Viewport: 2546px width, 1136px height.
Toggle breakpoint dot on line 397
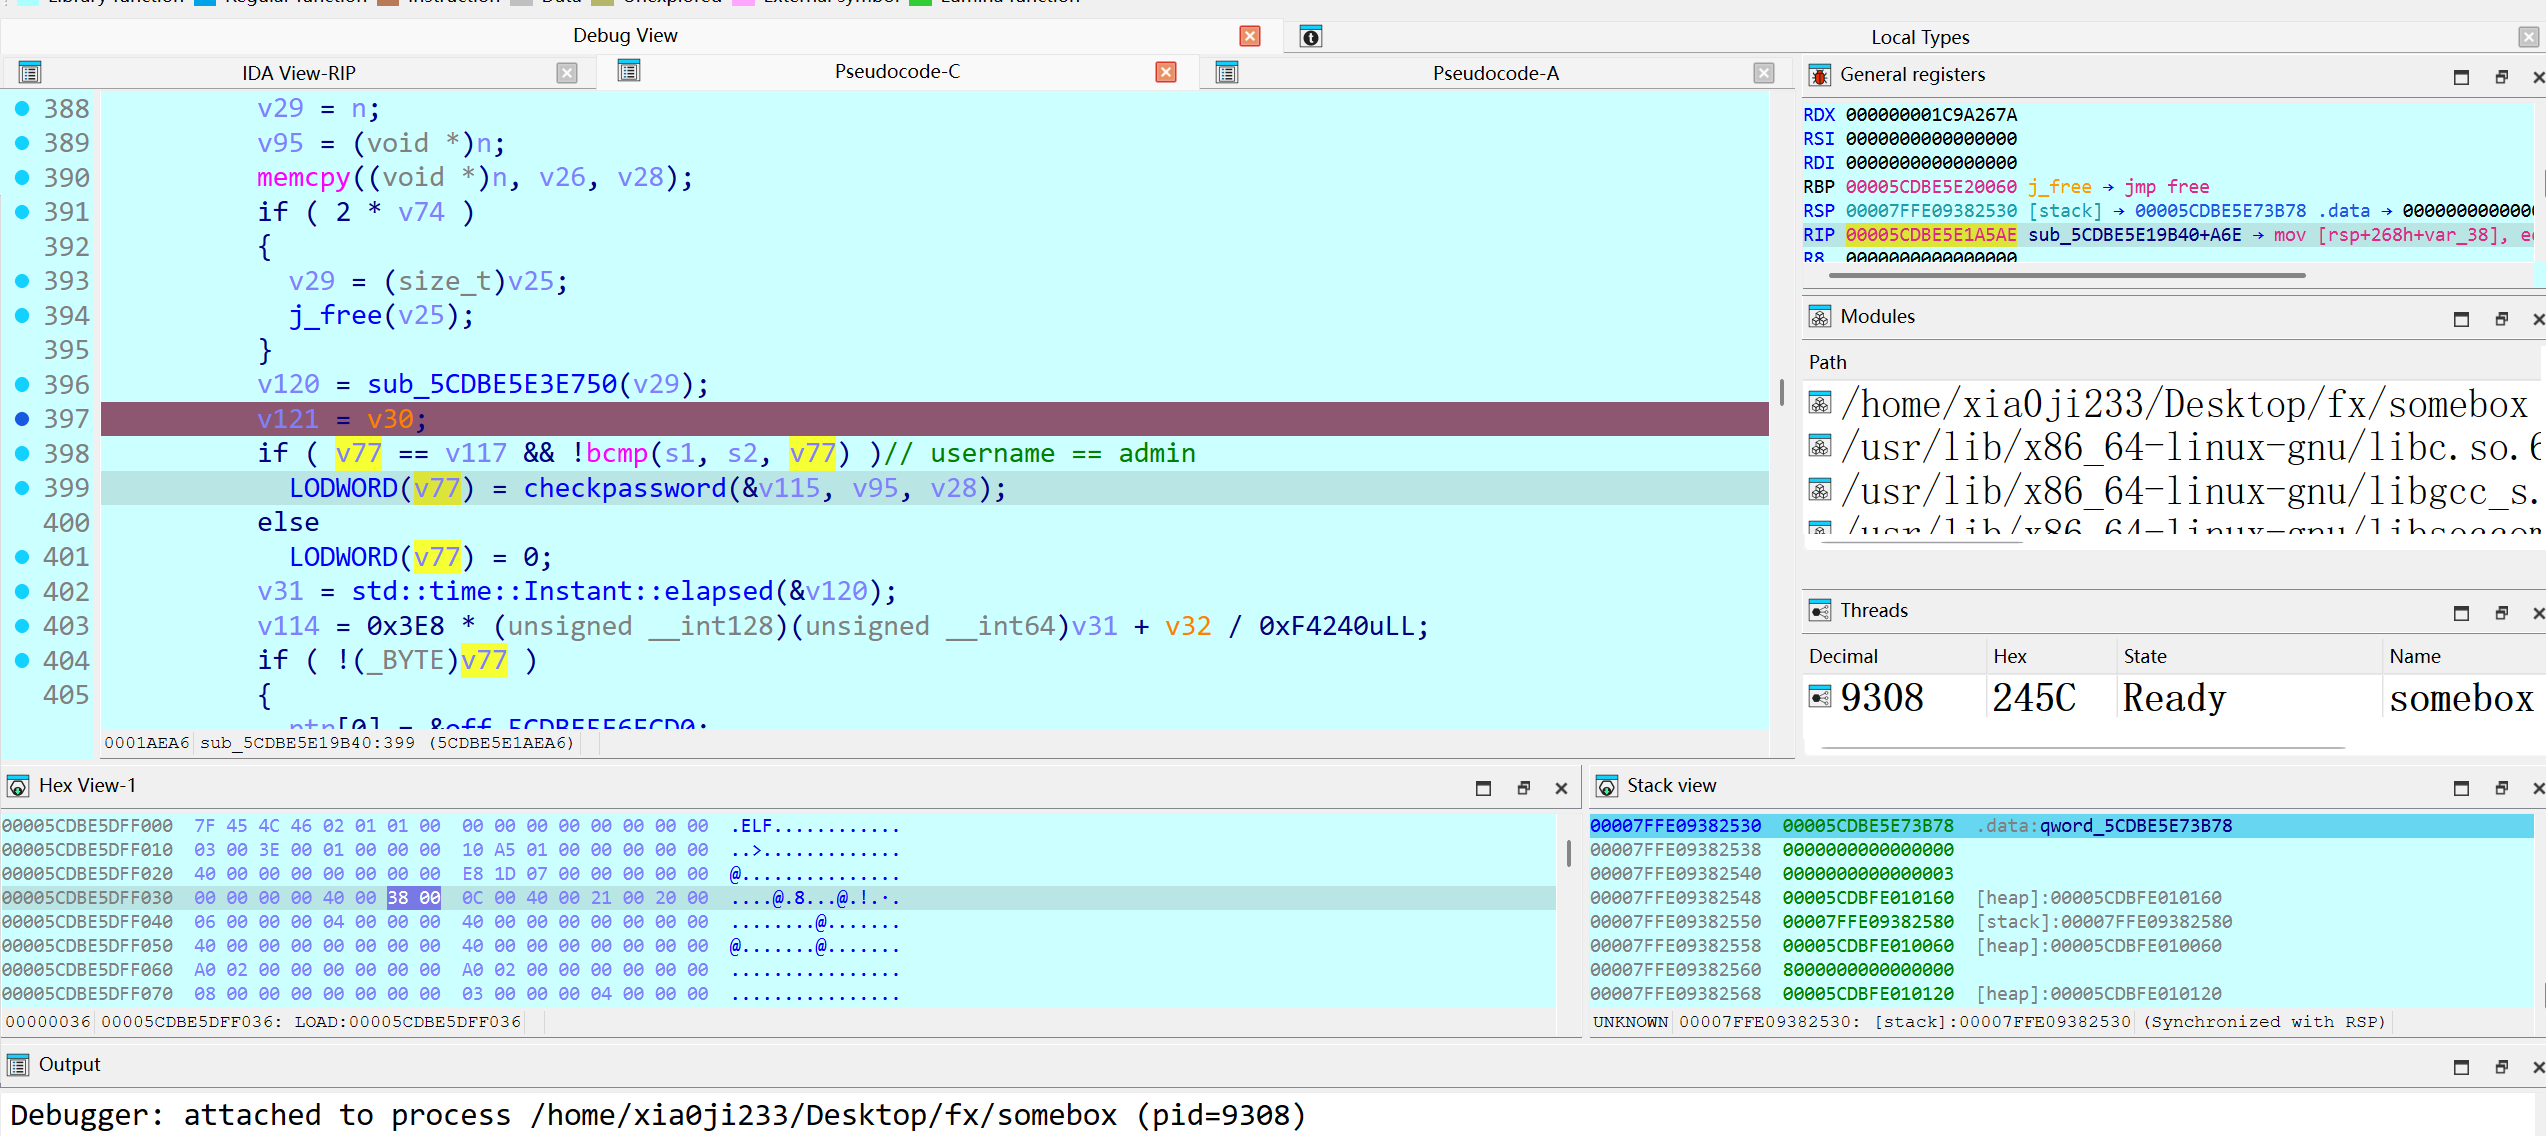point(22,419)
